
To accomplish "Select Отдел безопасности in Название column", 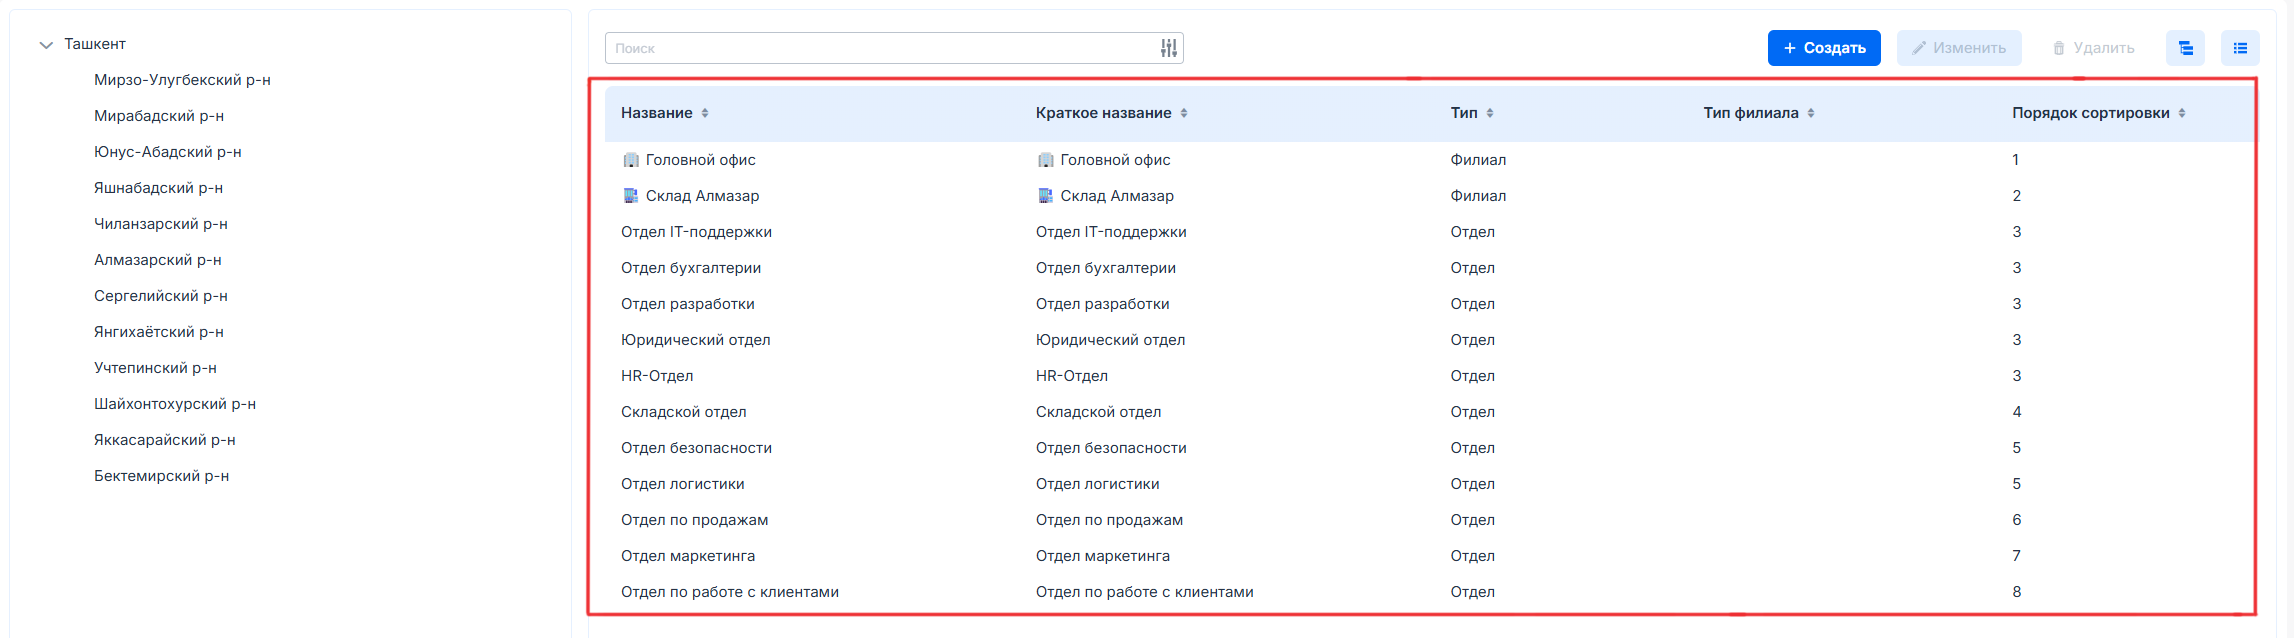I will 696,448.
